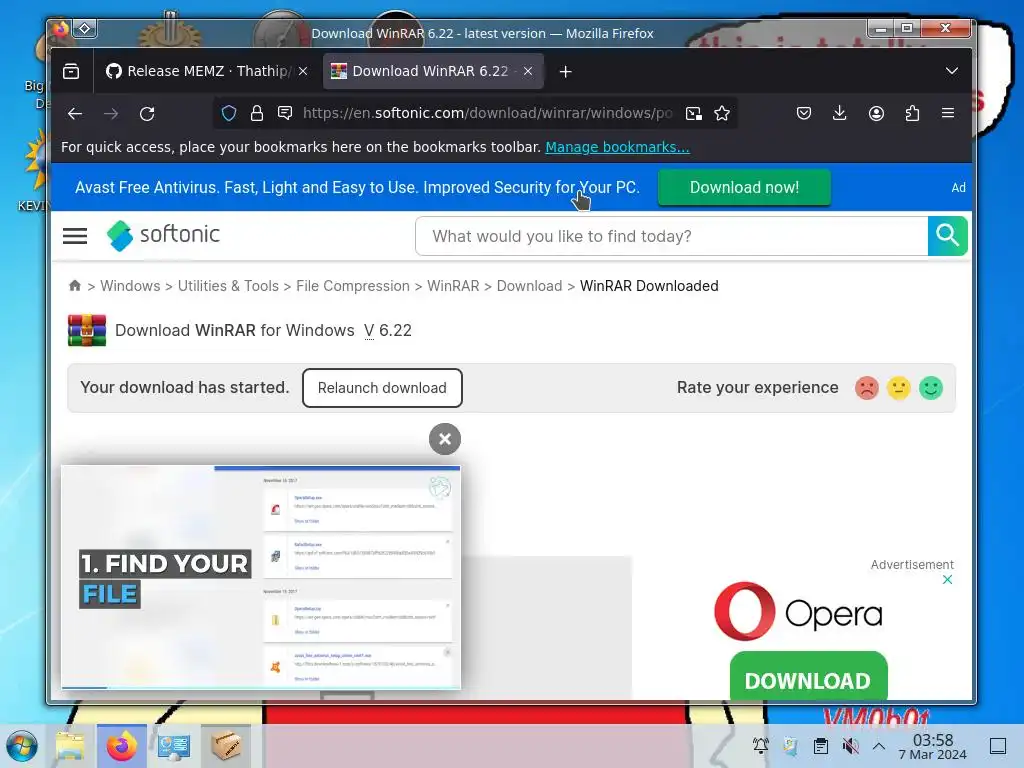Open the package box taskbar icon
1024x768 pixels.
click(x=226, y=746)
